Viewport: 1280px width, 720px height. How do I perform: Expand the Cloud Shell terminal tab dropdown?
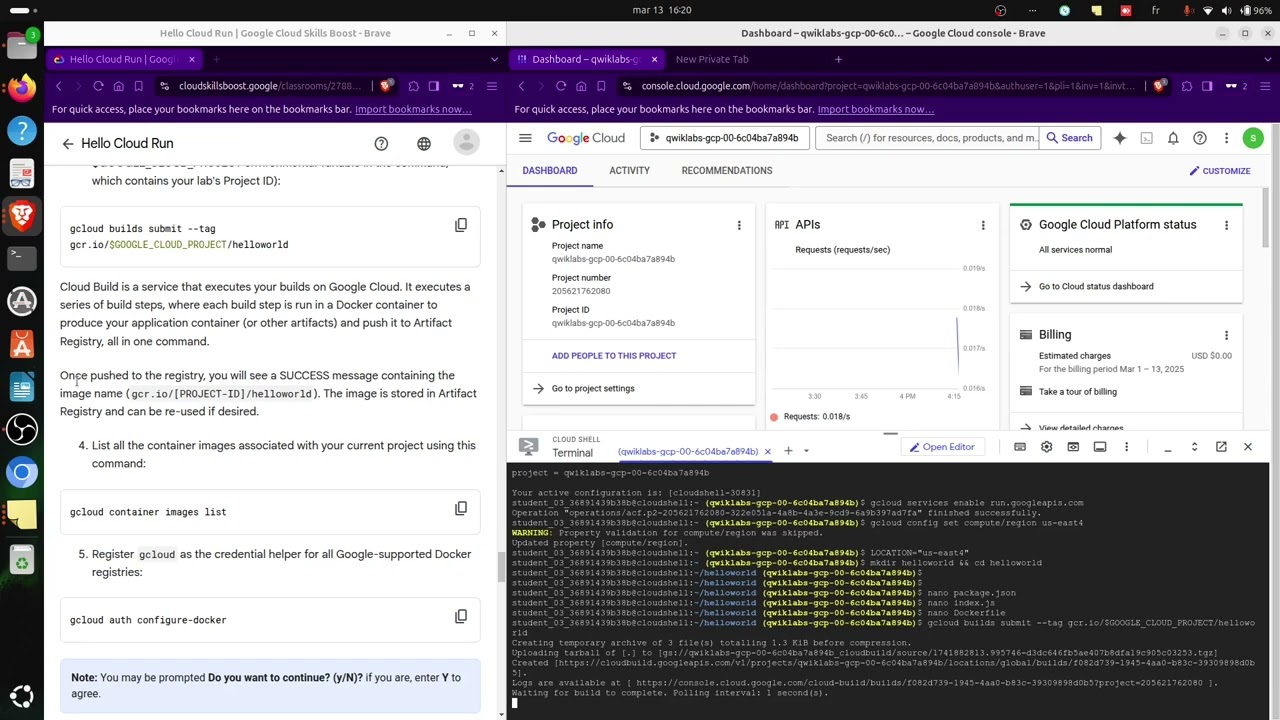(806, 451)
